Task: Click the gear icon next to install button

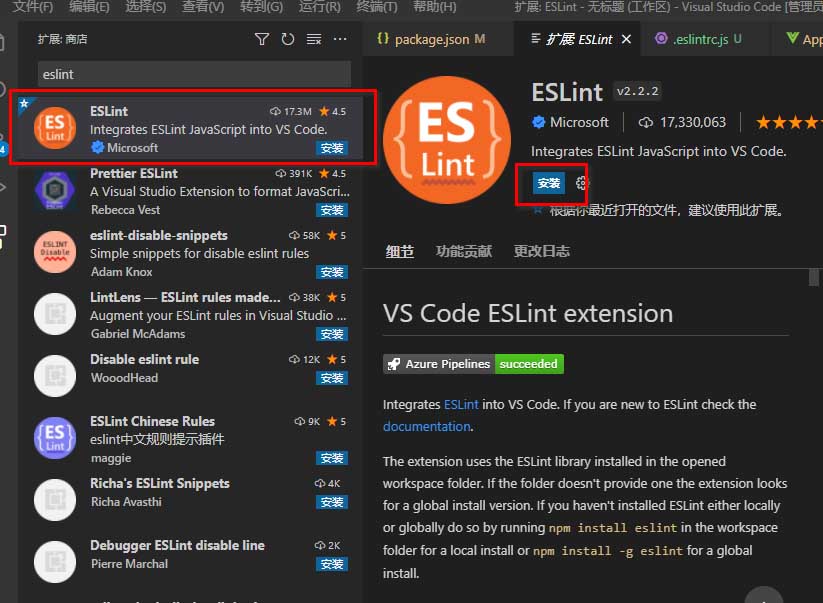Action: [x=584, y=183]
